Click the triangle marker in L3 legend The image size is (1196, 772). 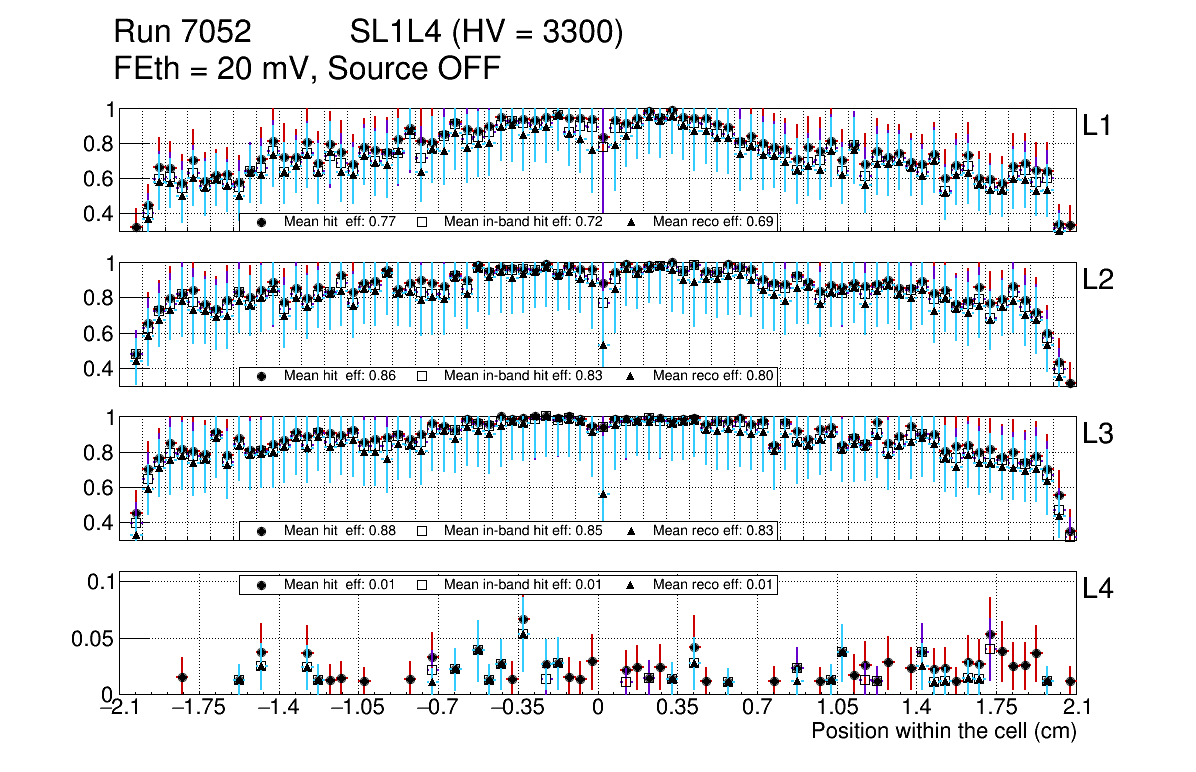point(633,531)
